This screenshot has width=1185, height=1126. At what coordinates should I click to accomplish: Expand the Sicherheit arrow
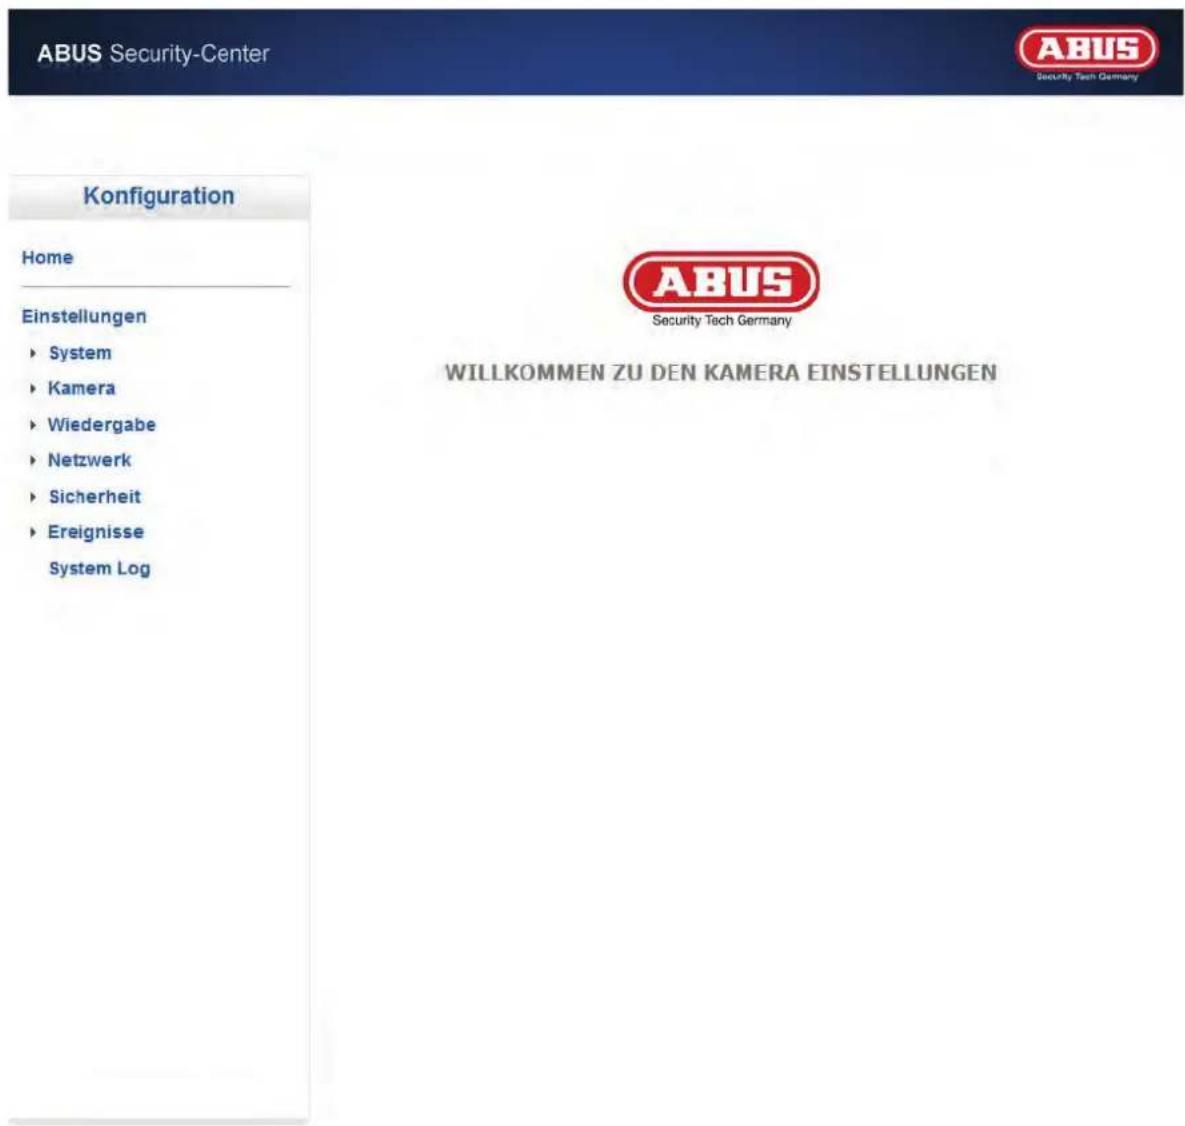pos(32,497)
